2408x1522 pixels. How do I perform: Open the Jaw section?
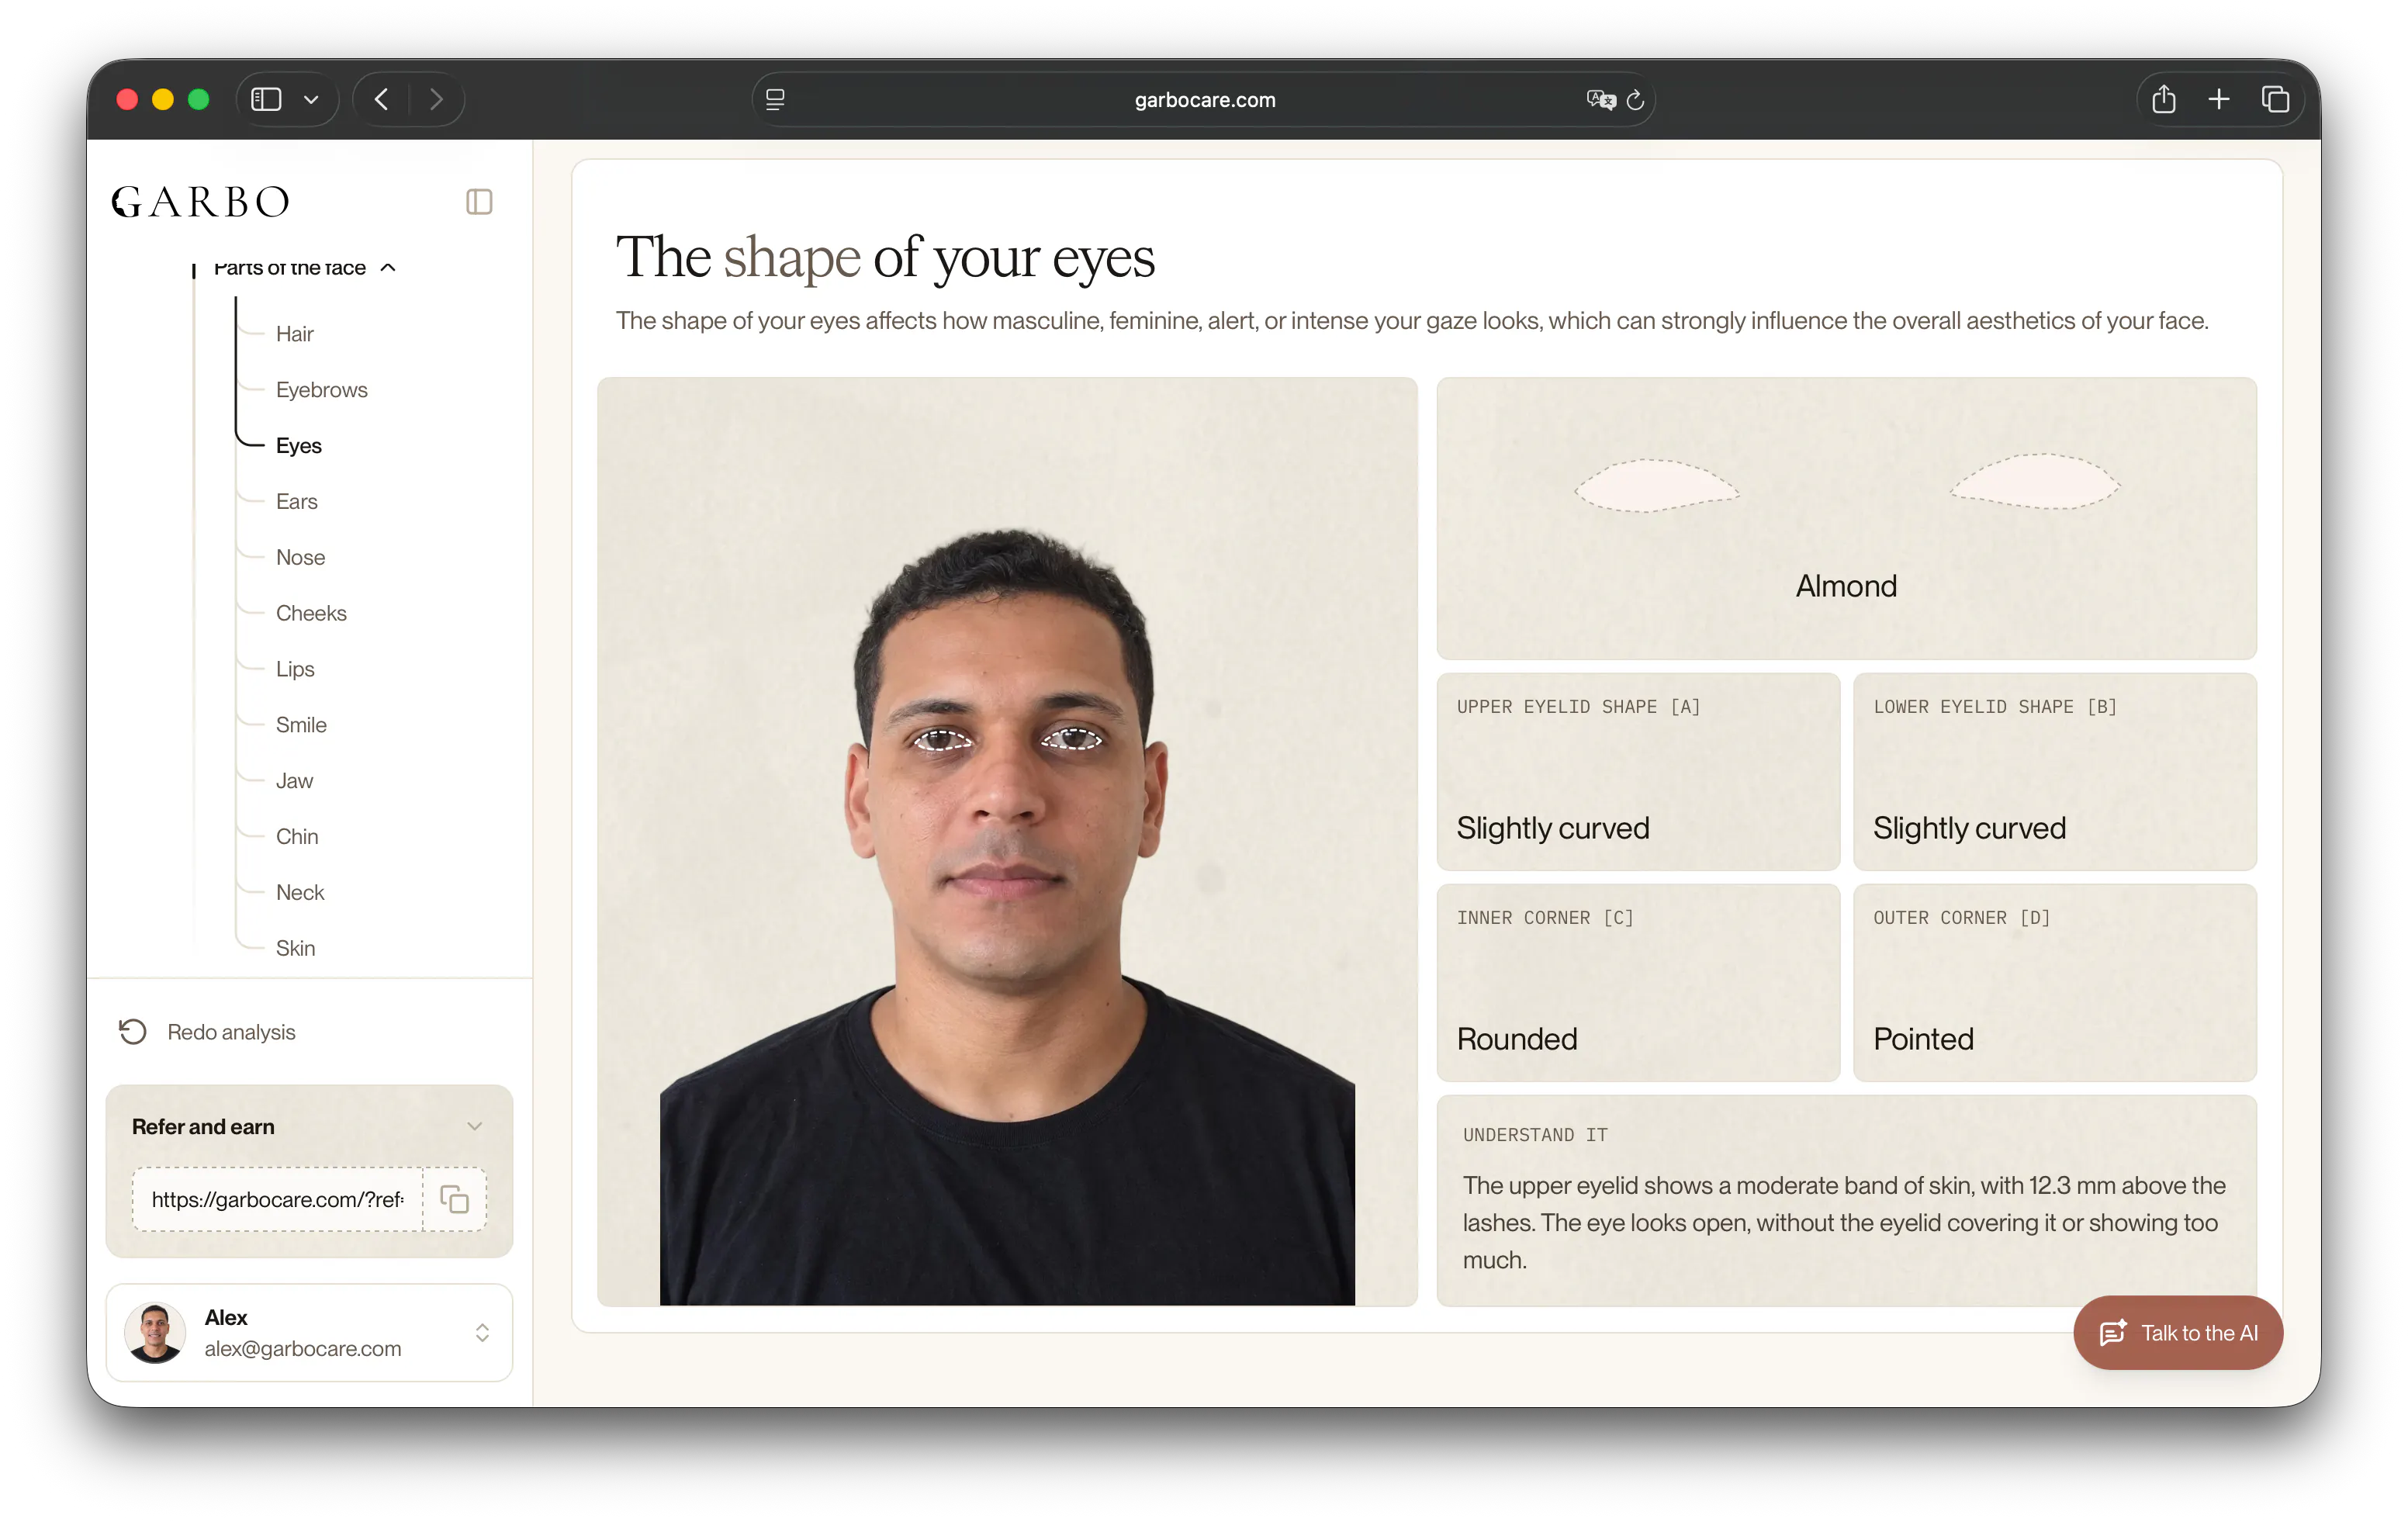coord(294,781)
